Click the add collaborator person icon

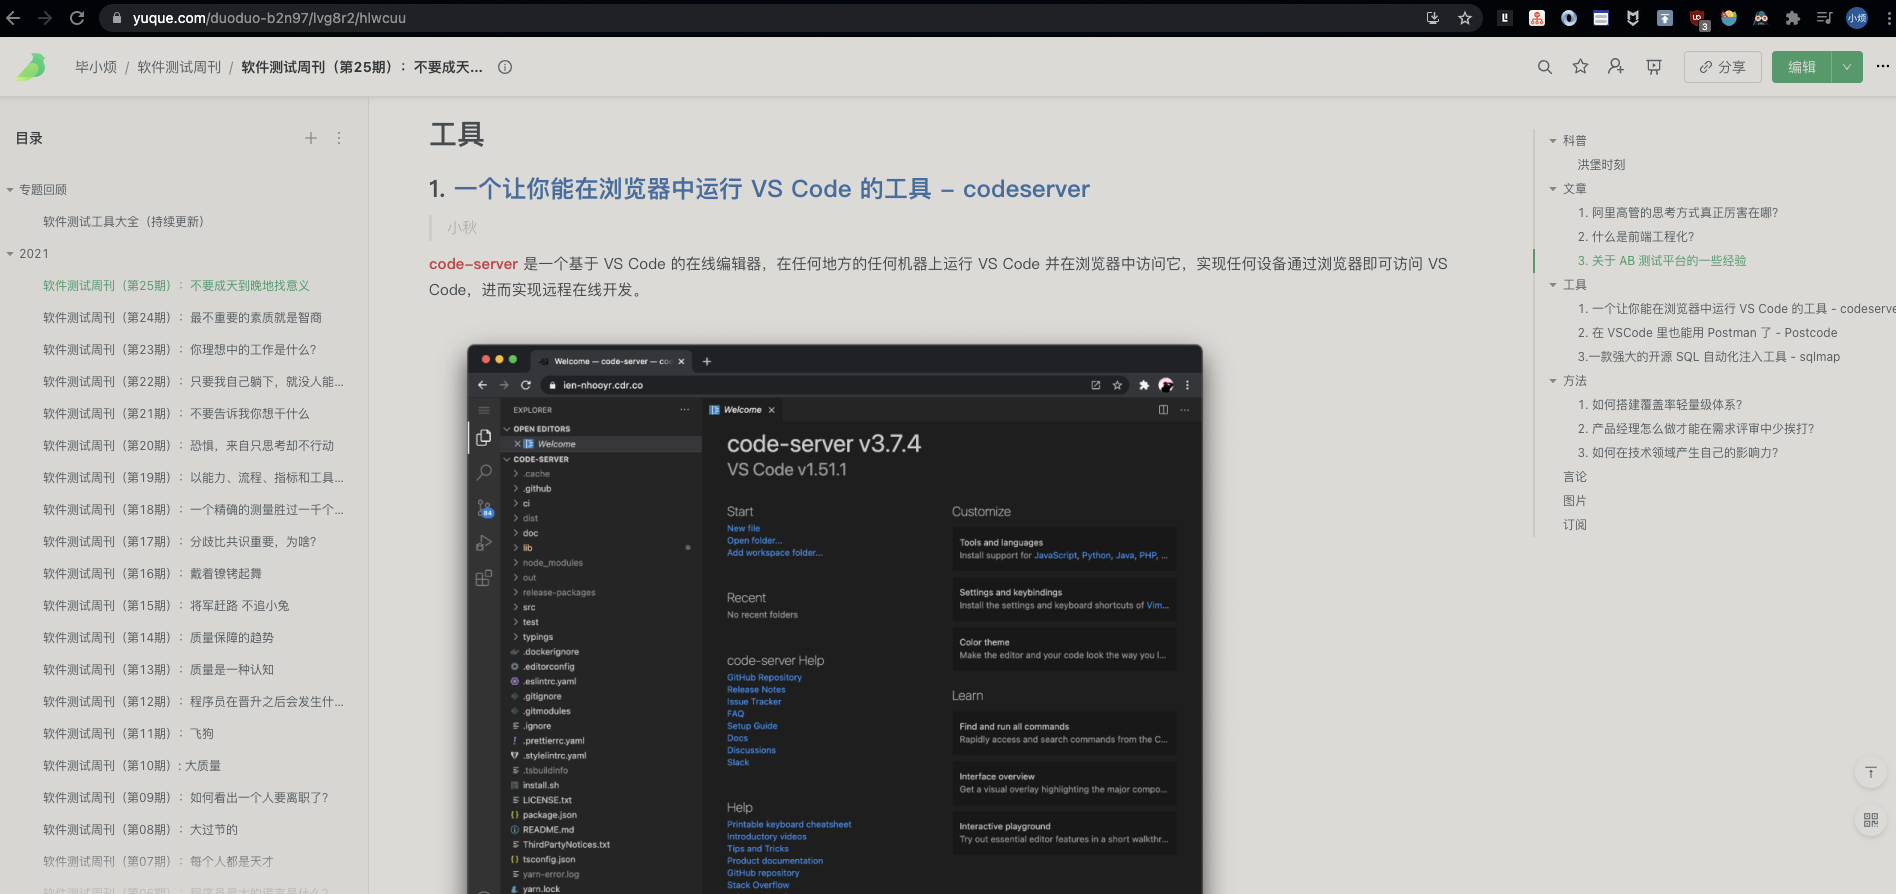click(x=1616, y=67)
